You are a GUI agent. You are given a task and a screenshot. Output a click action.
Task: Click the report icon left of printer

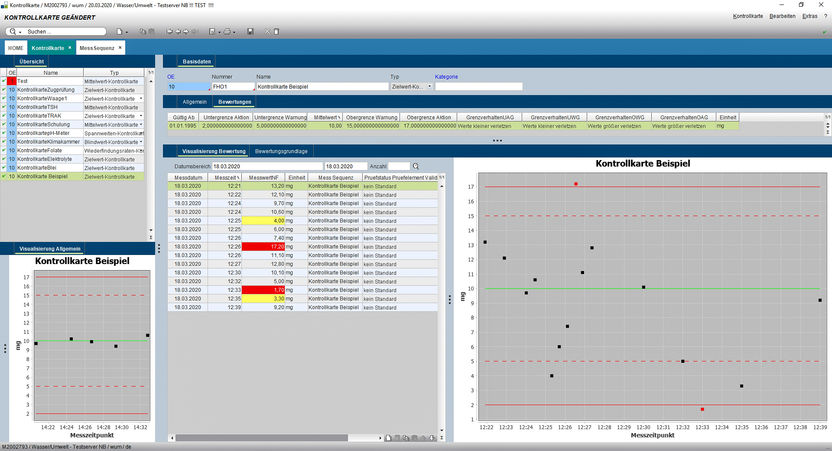click(x=212, y=32)
